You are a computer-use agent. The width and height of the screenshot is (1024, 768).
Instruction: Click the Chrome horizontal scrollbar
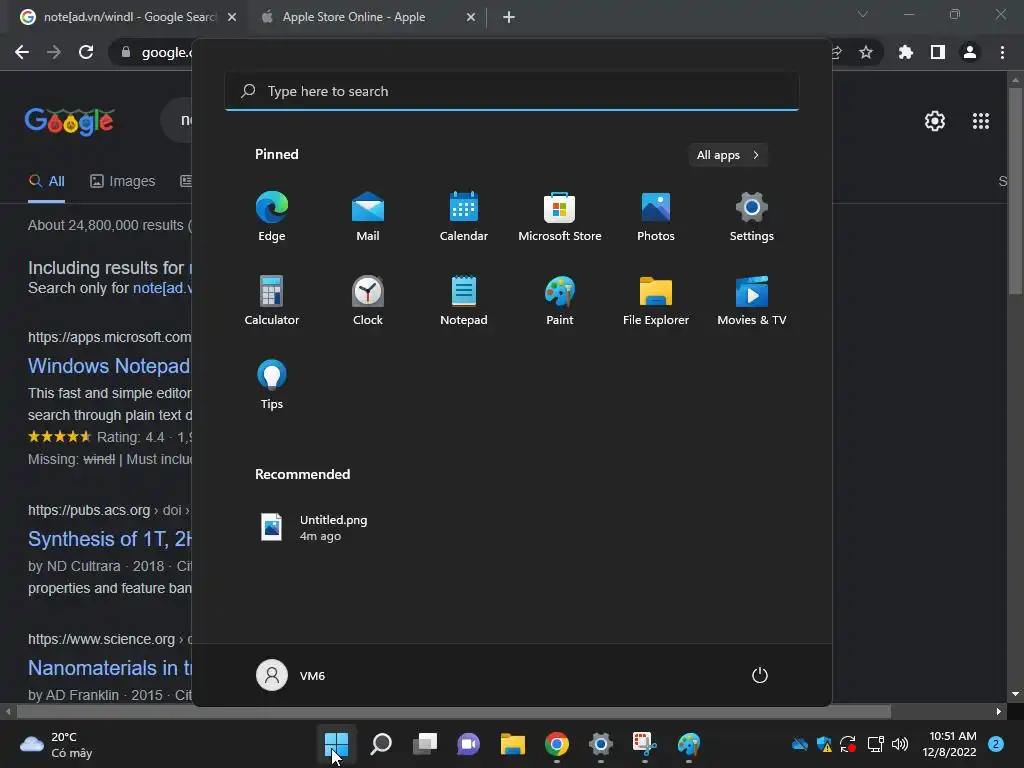(x=453, y=711)
